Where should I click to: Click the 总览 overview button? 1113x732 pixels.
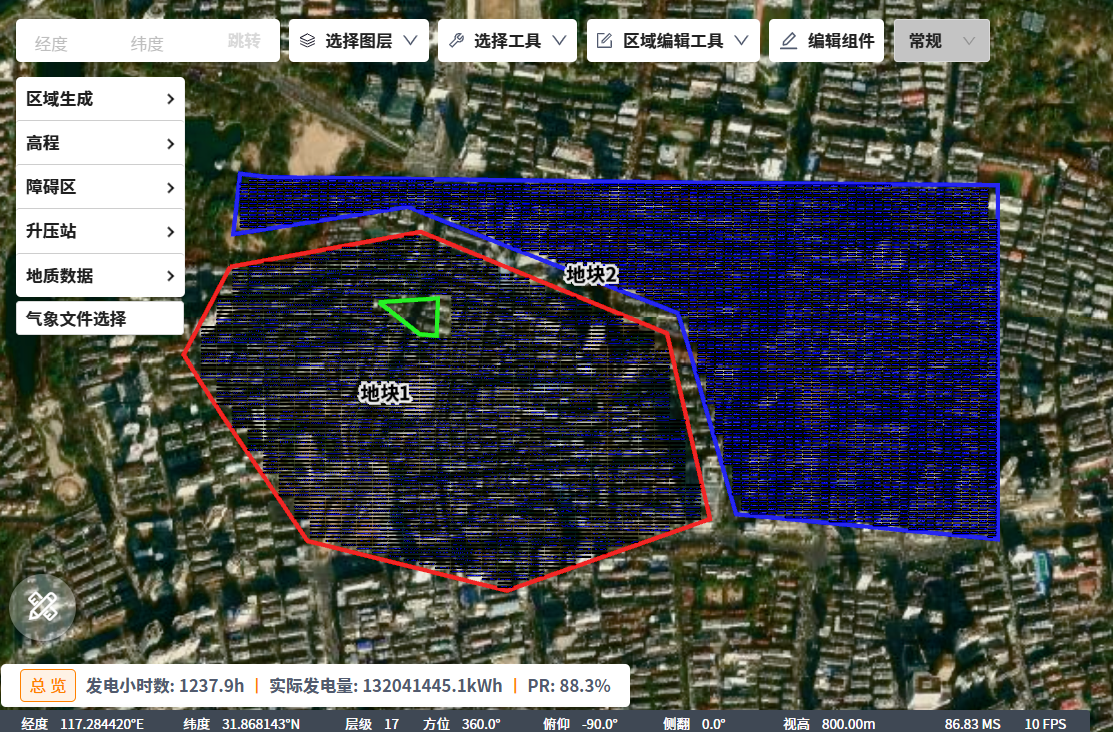point(48,685)
